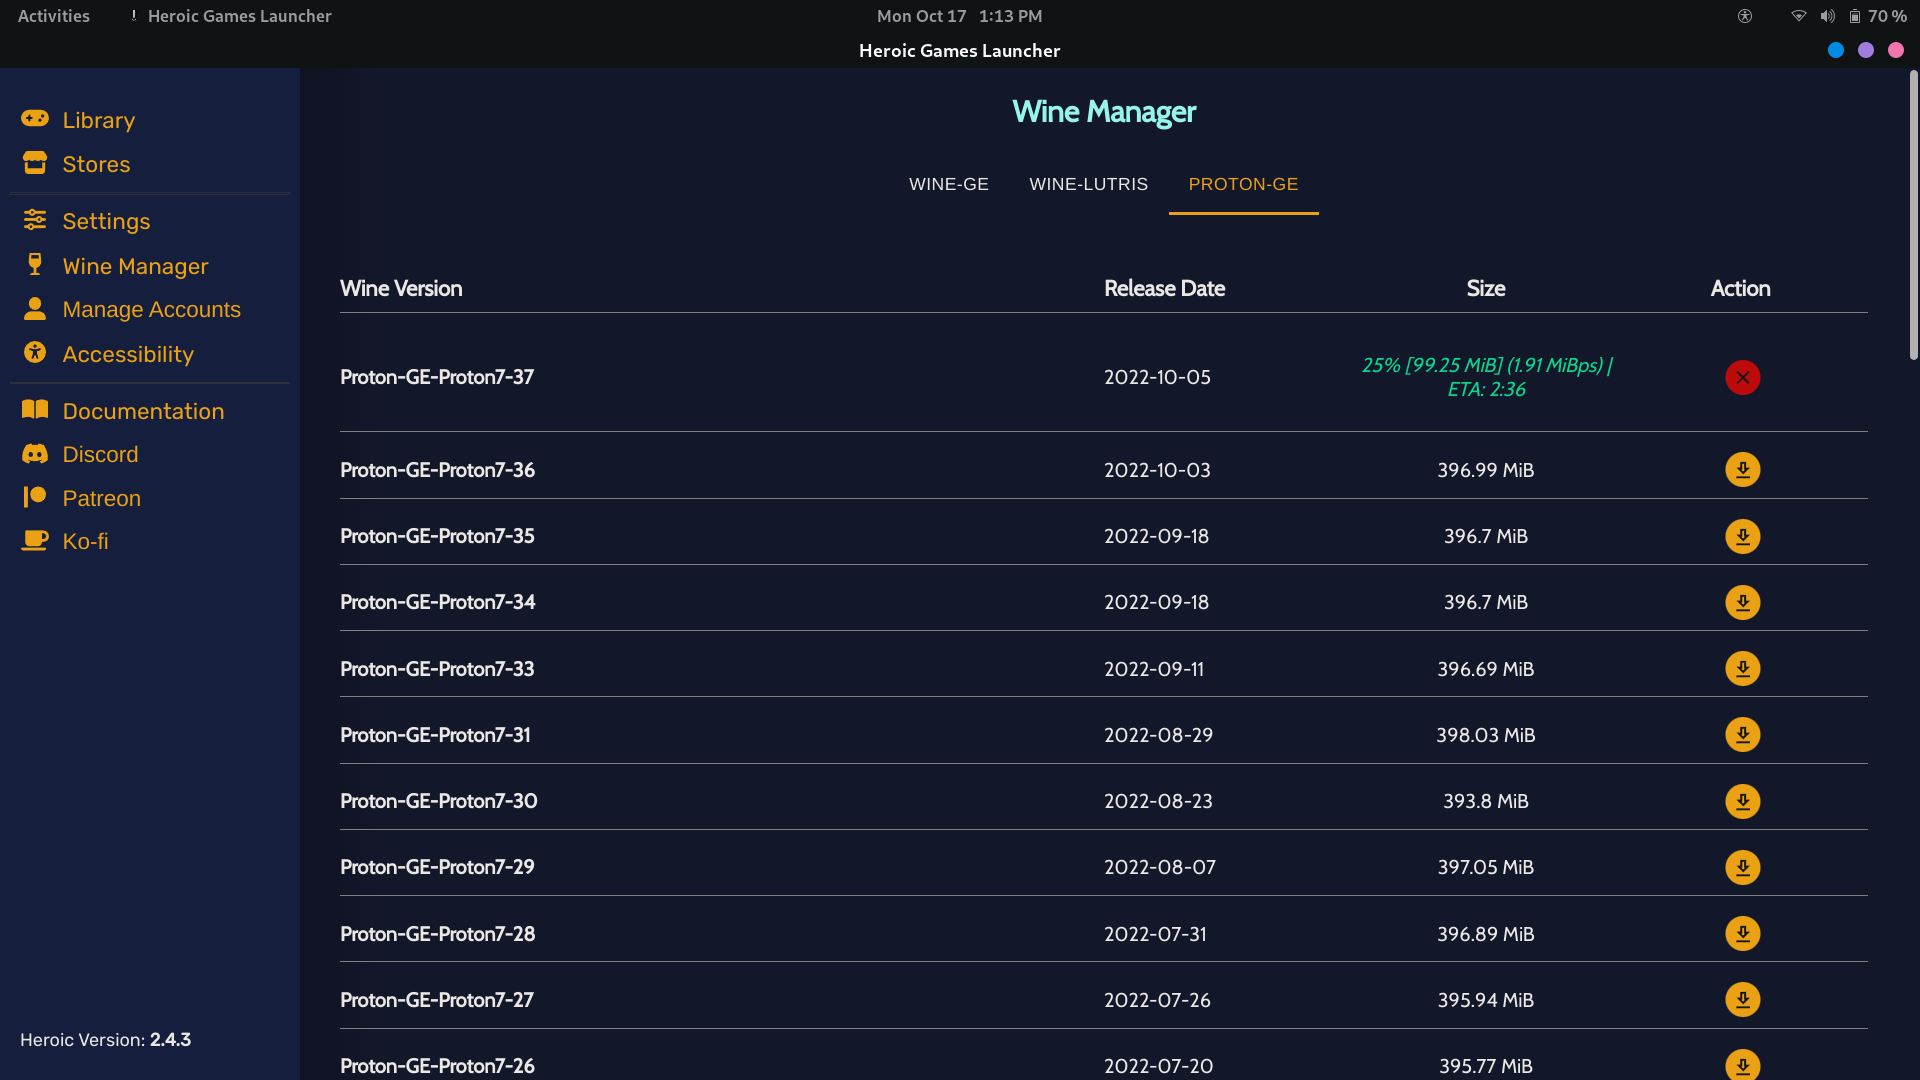Open system volume tray icon
The image size is (1920, 1080).
[x=1827, y=16]
